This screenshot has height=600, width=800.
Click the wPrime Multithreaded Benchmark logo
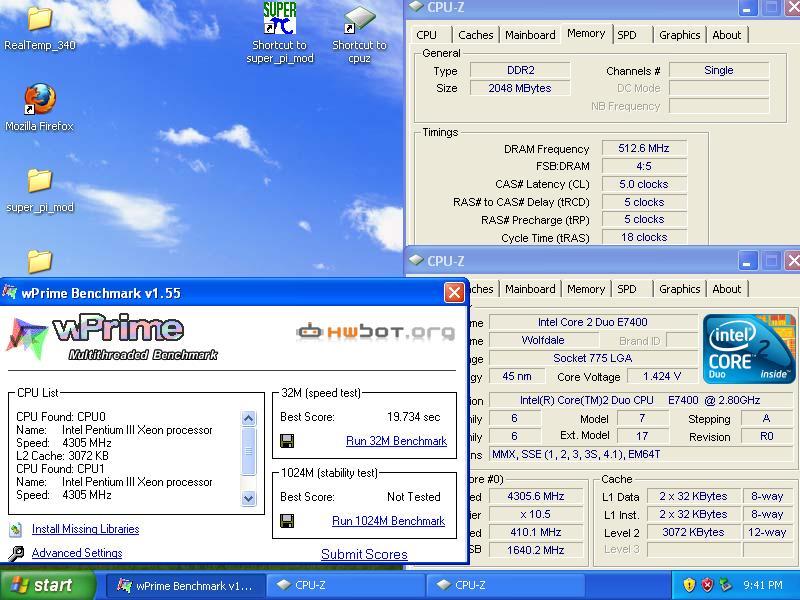click(112, 338)
